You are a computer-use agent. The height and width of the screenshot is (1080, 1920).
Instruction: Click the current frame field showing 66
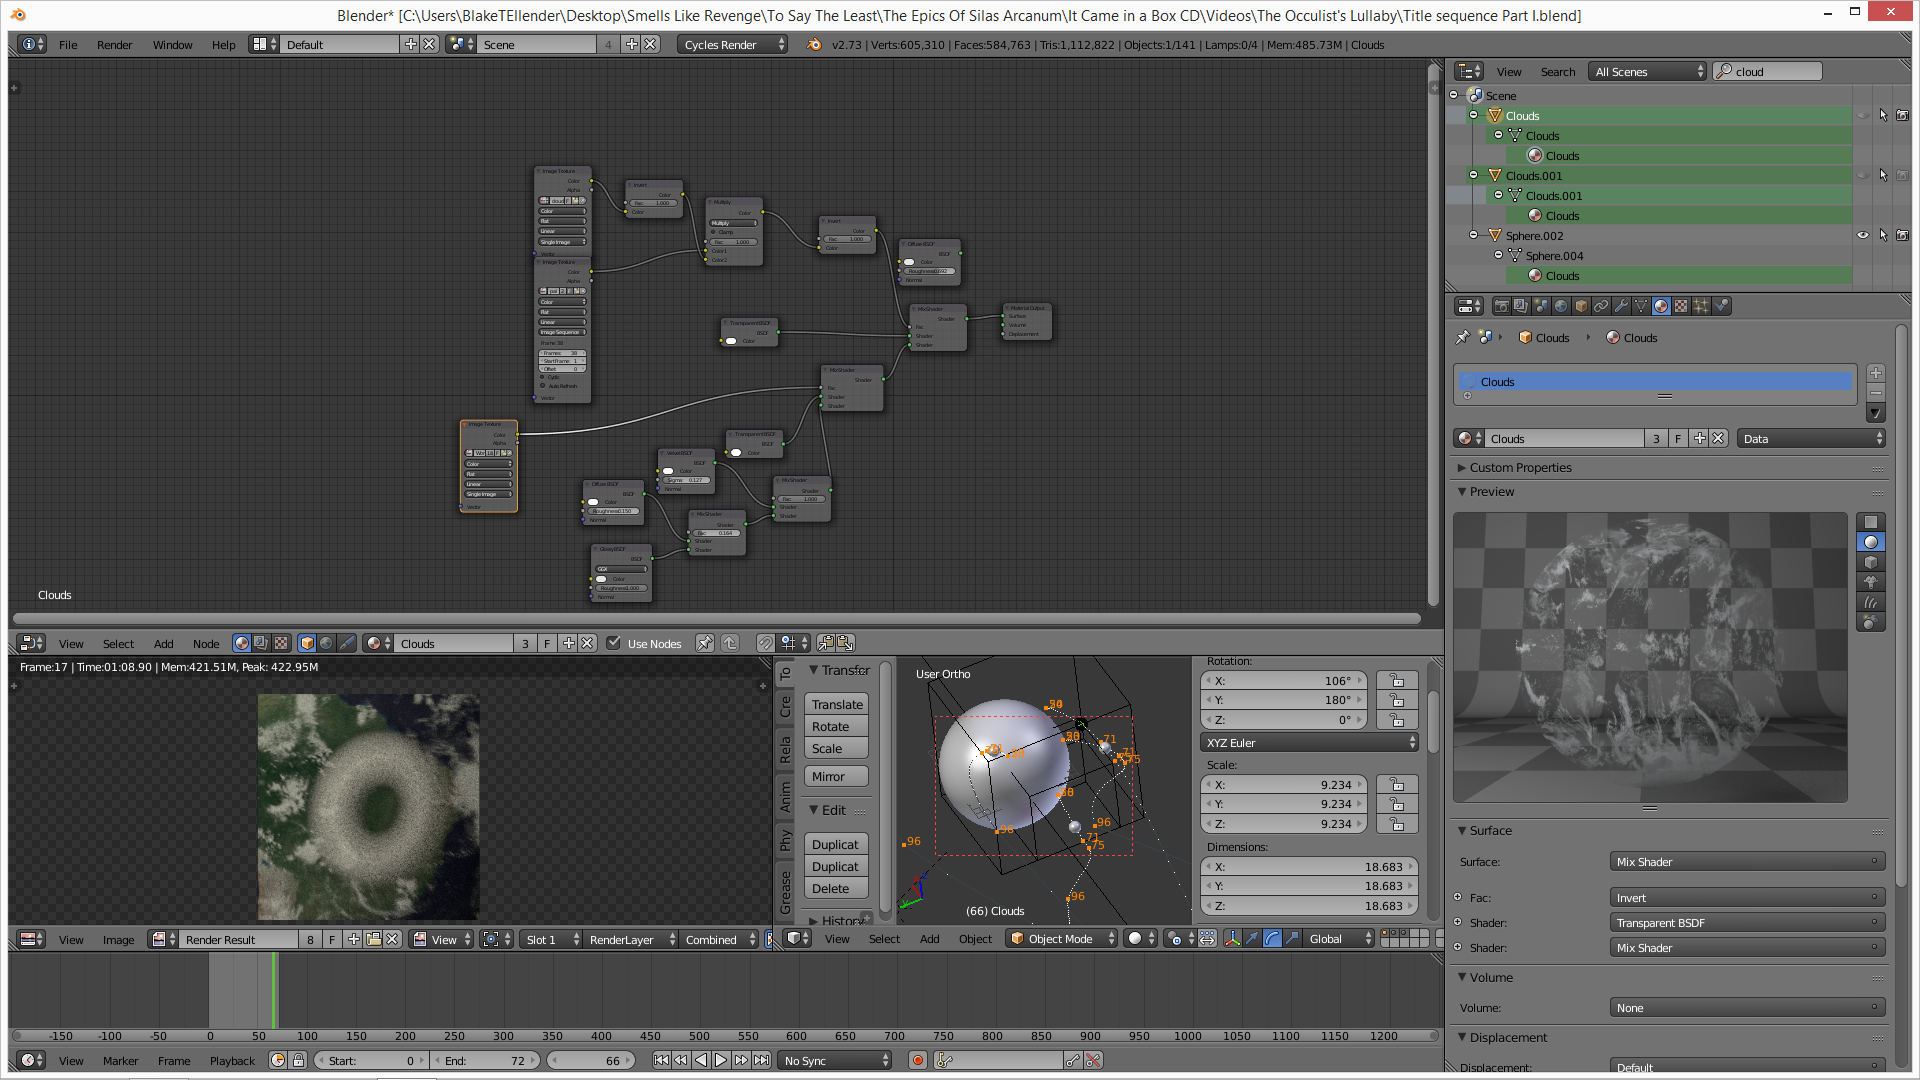coord(592,1060)
